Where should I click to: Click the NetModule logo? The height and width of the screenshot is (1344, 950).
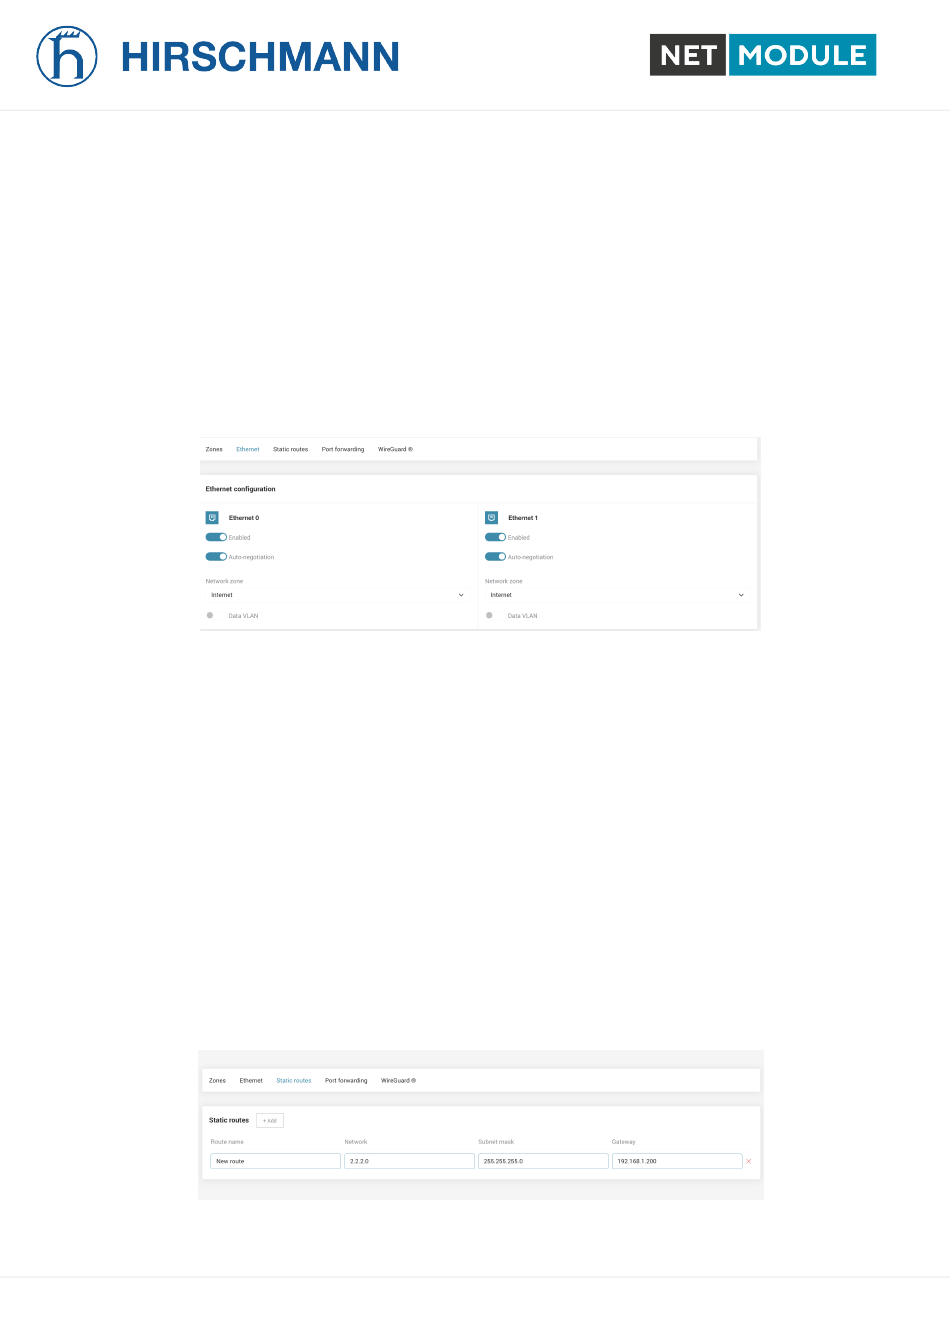pos(763,55)
